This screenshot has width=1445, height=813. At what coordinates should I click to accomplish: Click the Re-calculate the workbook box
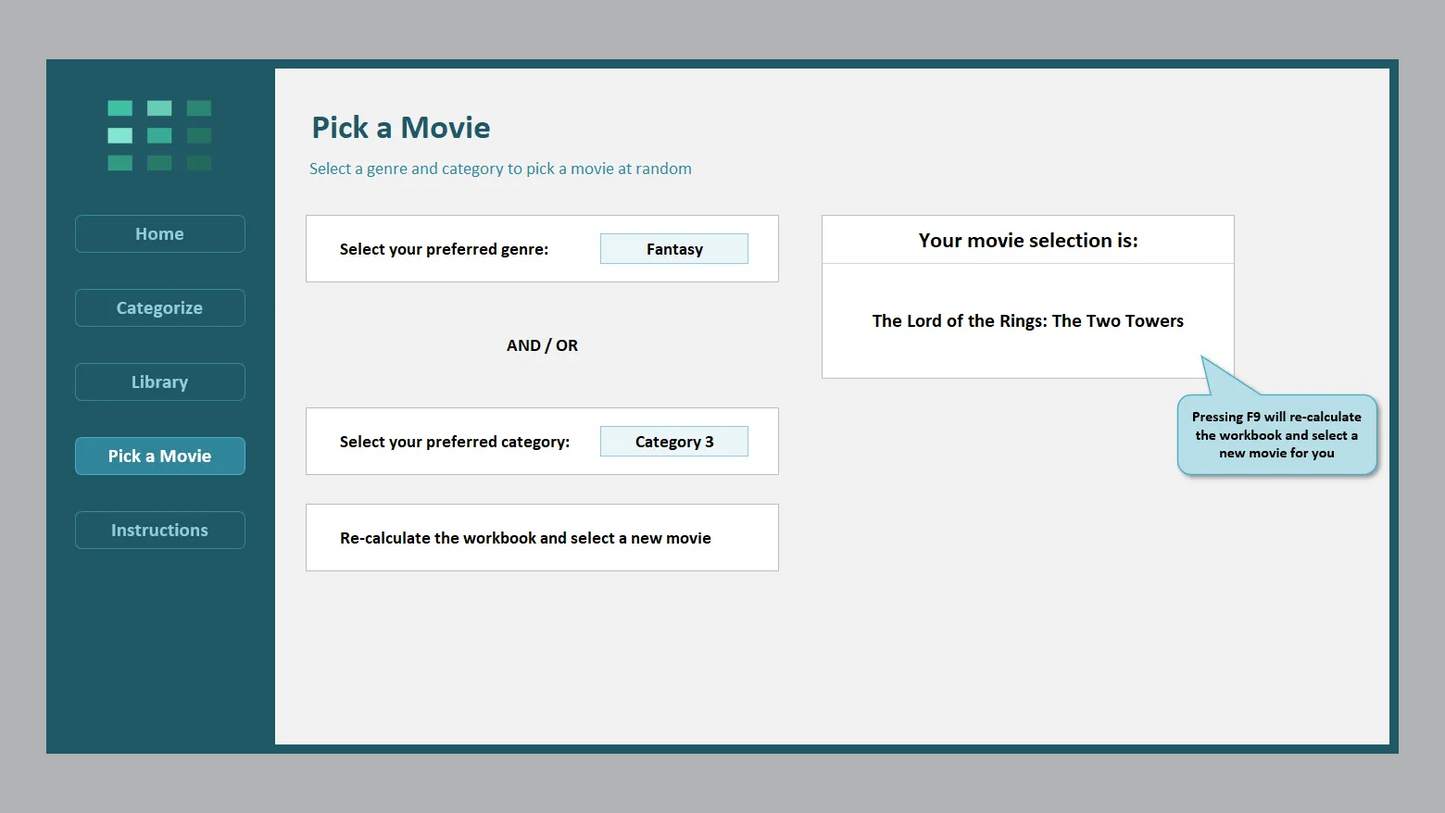(542, 538)
